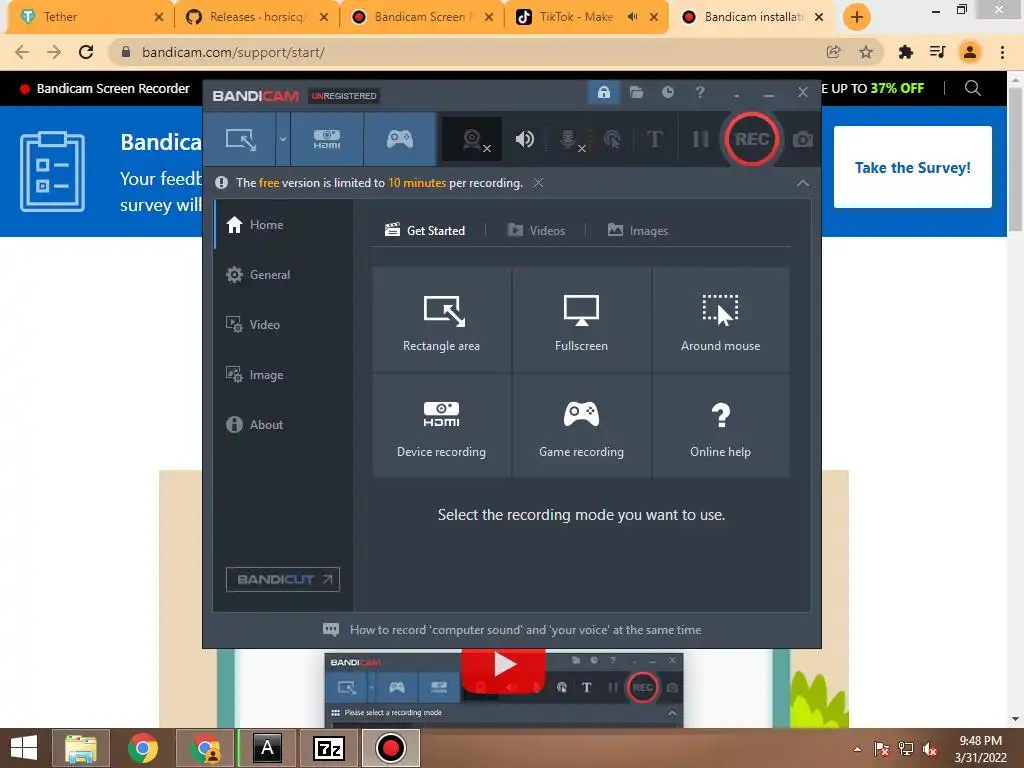The height and width of the screenshot is (768, 1024).
Task: Click the webpage search magnifier icon
Action: [972, 88]
